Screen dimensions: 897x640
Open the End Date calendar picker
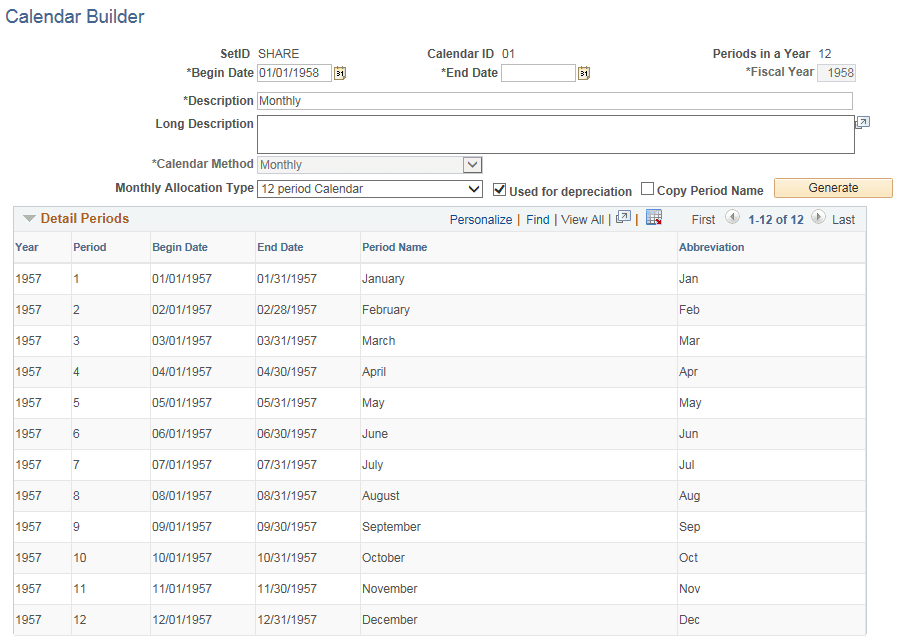[x=583, y=72]
